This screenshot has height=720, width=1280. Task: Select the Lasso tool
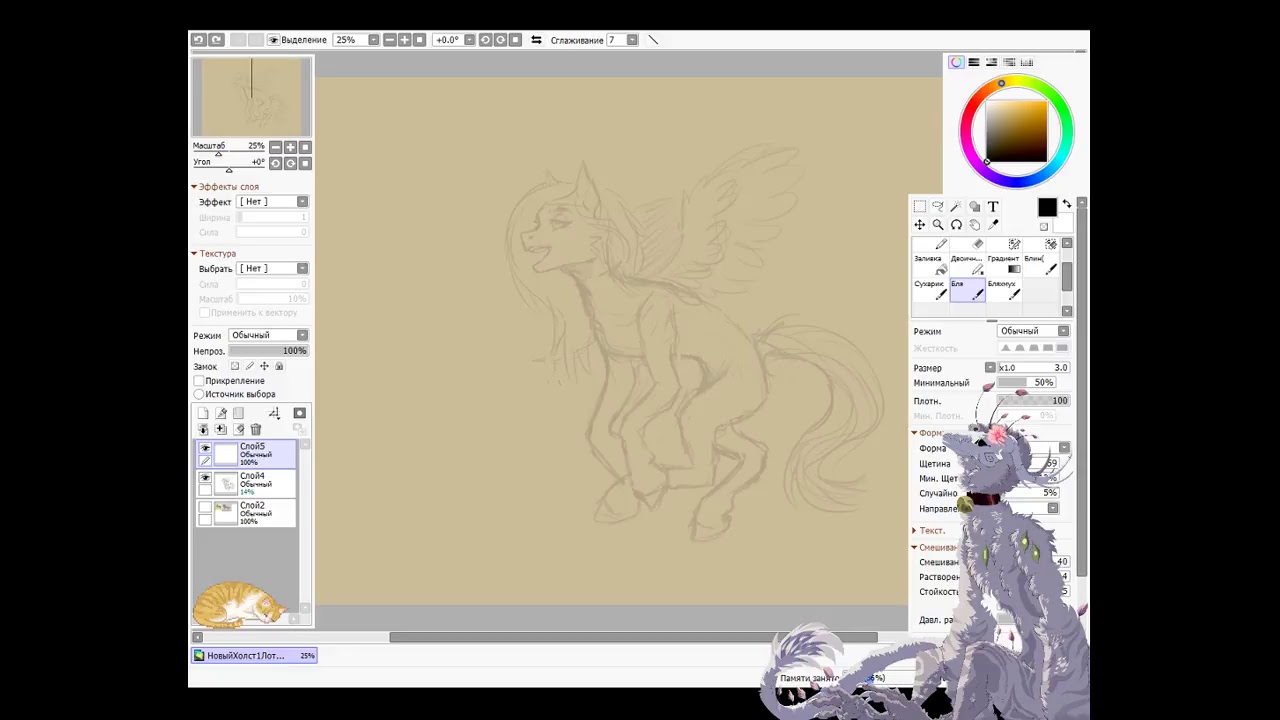[938, 206]
